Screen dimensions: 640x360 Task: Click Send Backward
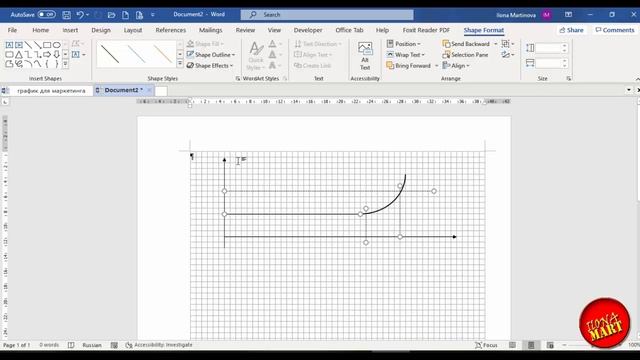[466, 44]
